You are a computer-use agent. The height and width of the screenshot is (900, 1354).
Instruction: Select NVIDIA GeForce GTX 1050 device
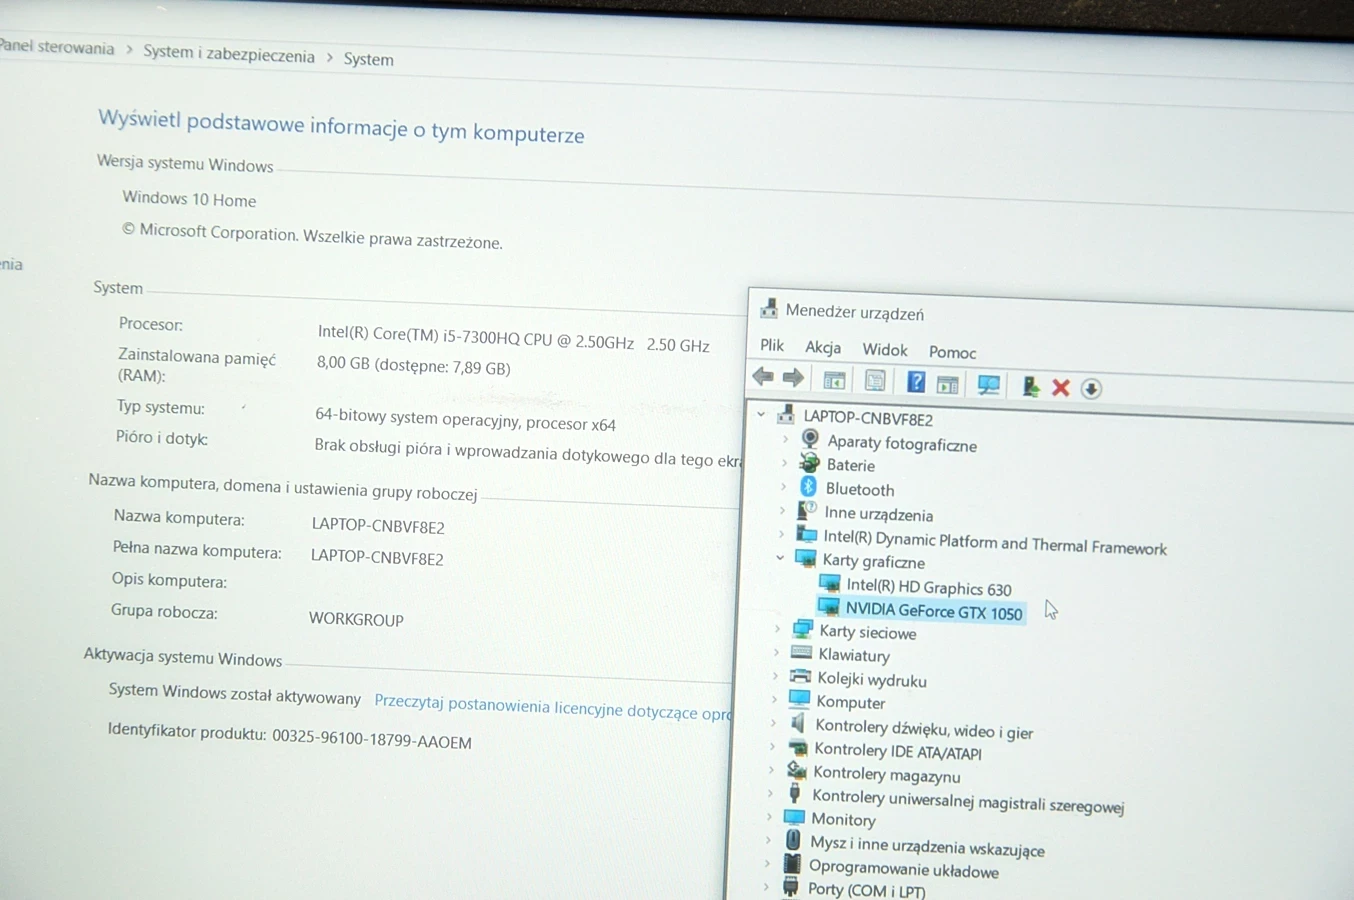pyautogui.click(x=933, y=610)
